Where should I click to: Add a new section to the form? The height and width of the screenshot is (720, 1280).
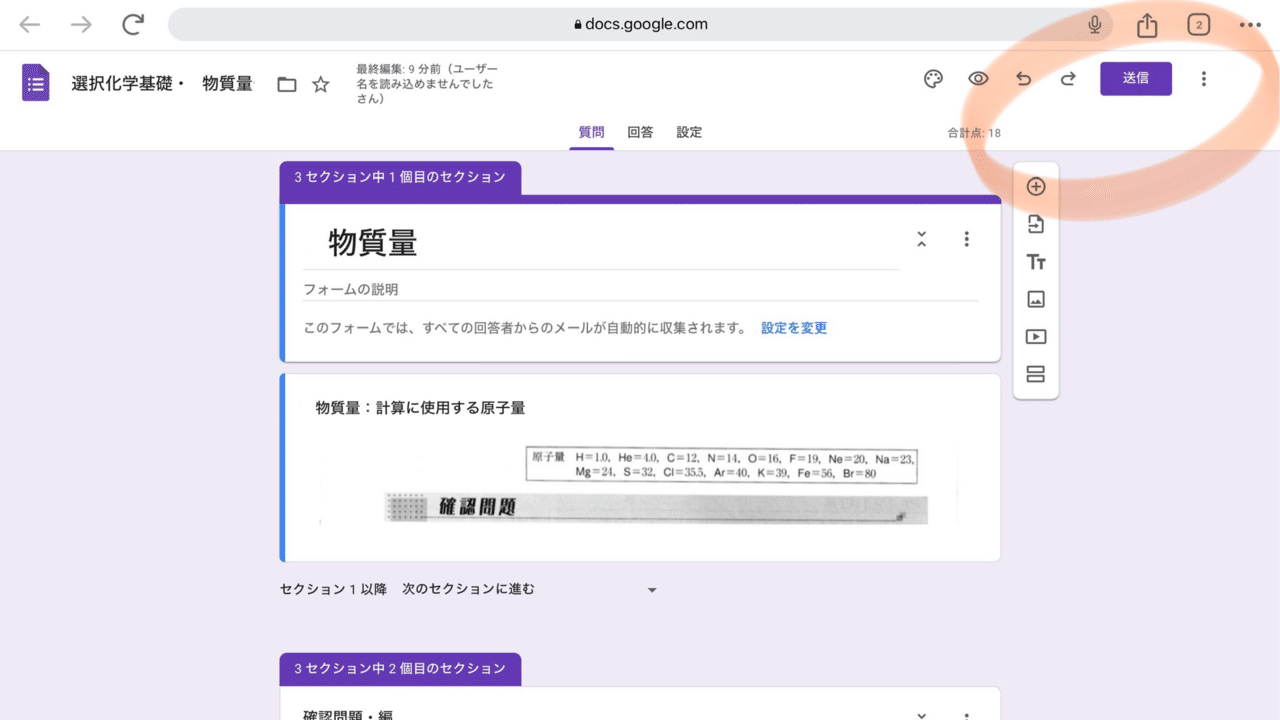[1035, 373]
